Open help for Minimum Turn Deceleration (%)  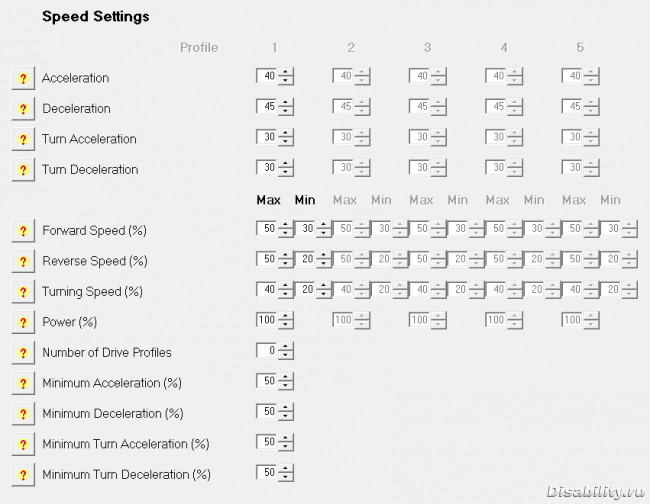[23, 475]
